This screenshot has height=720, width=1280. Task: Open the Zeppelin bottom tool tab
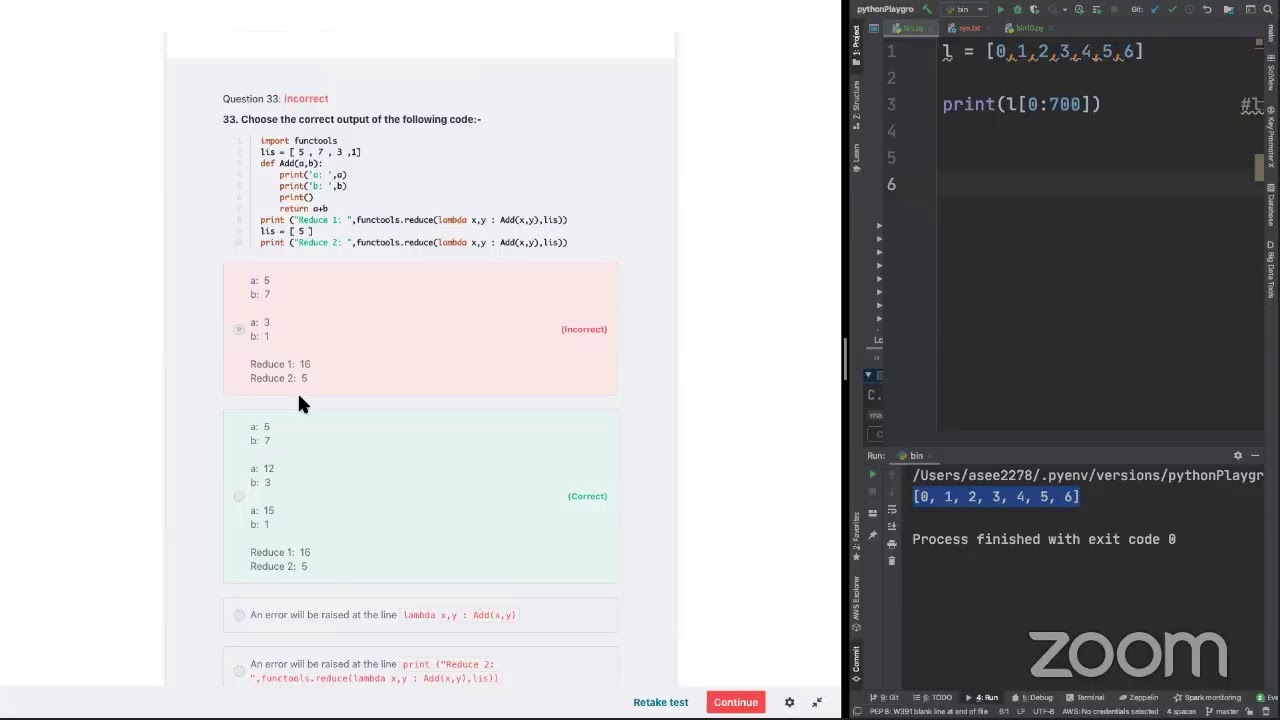pos(1138,698)
